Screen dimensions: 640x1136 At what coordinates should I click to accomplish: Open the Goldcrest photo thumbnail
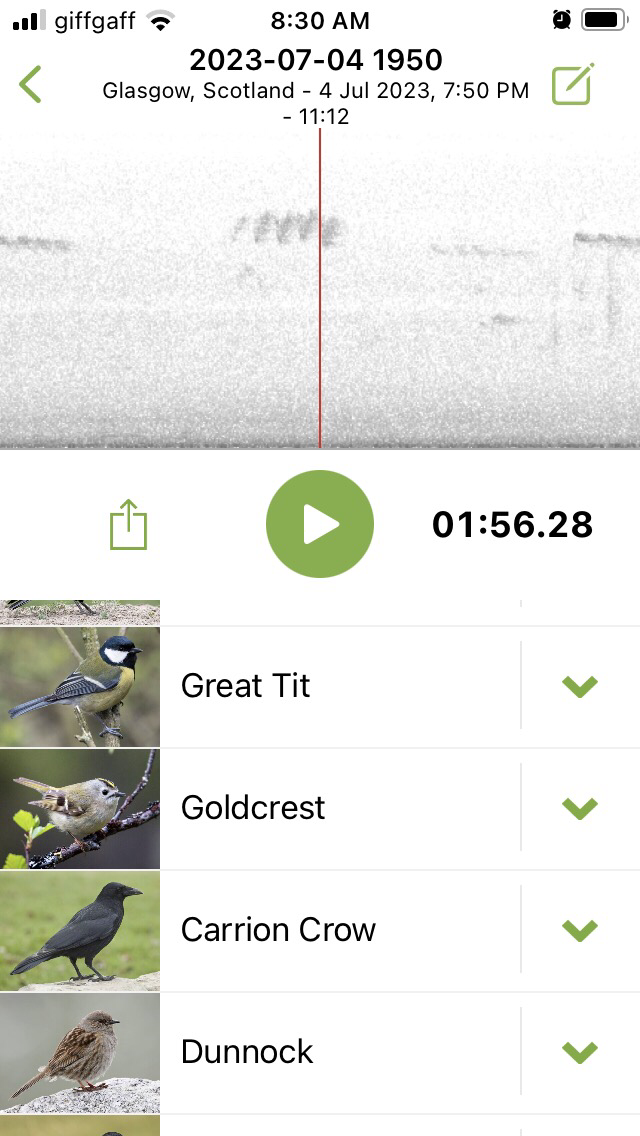pyautogui.click(x=80, y=809)
